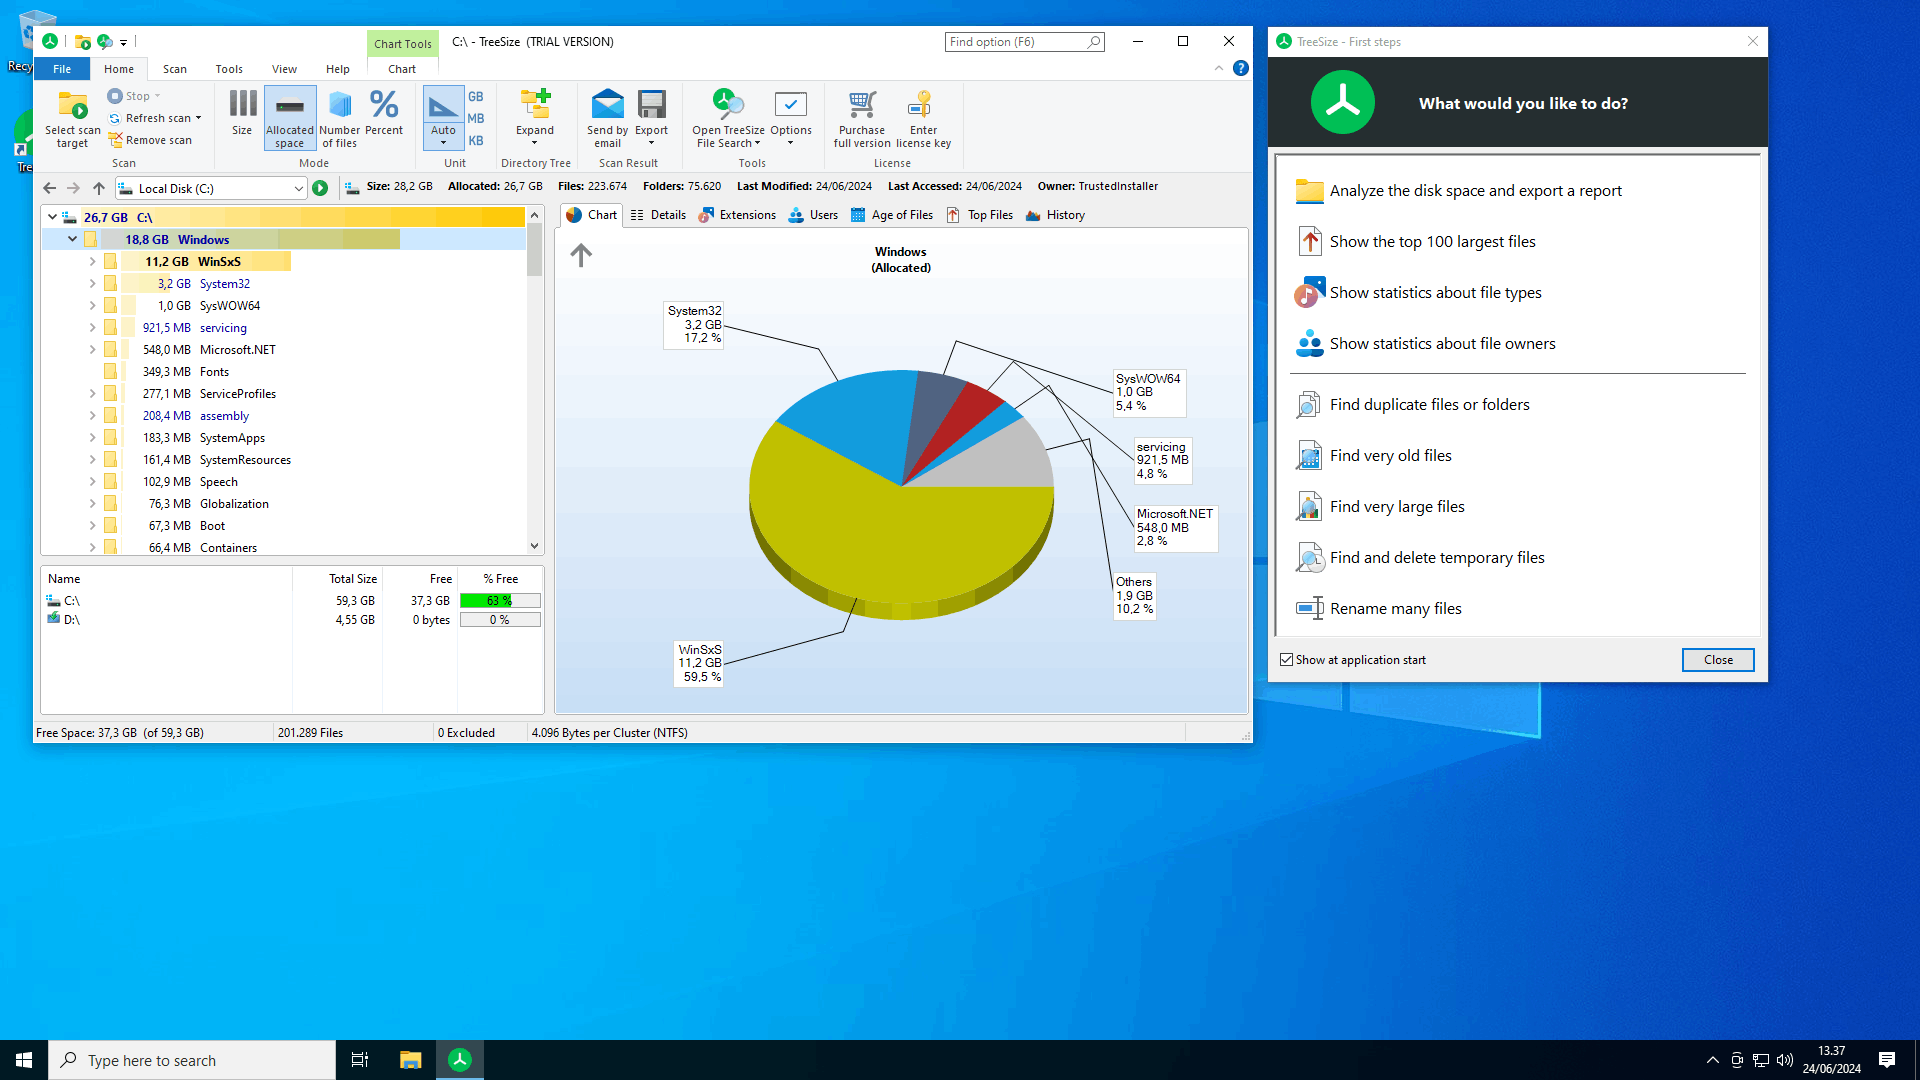Screen dimensions: 1920x1080
Task: Expand the servicing folder
Action: pos(92,327)
